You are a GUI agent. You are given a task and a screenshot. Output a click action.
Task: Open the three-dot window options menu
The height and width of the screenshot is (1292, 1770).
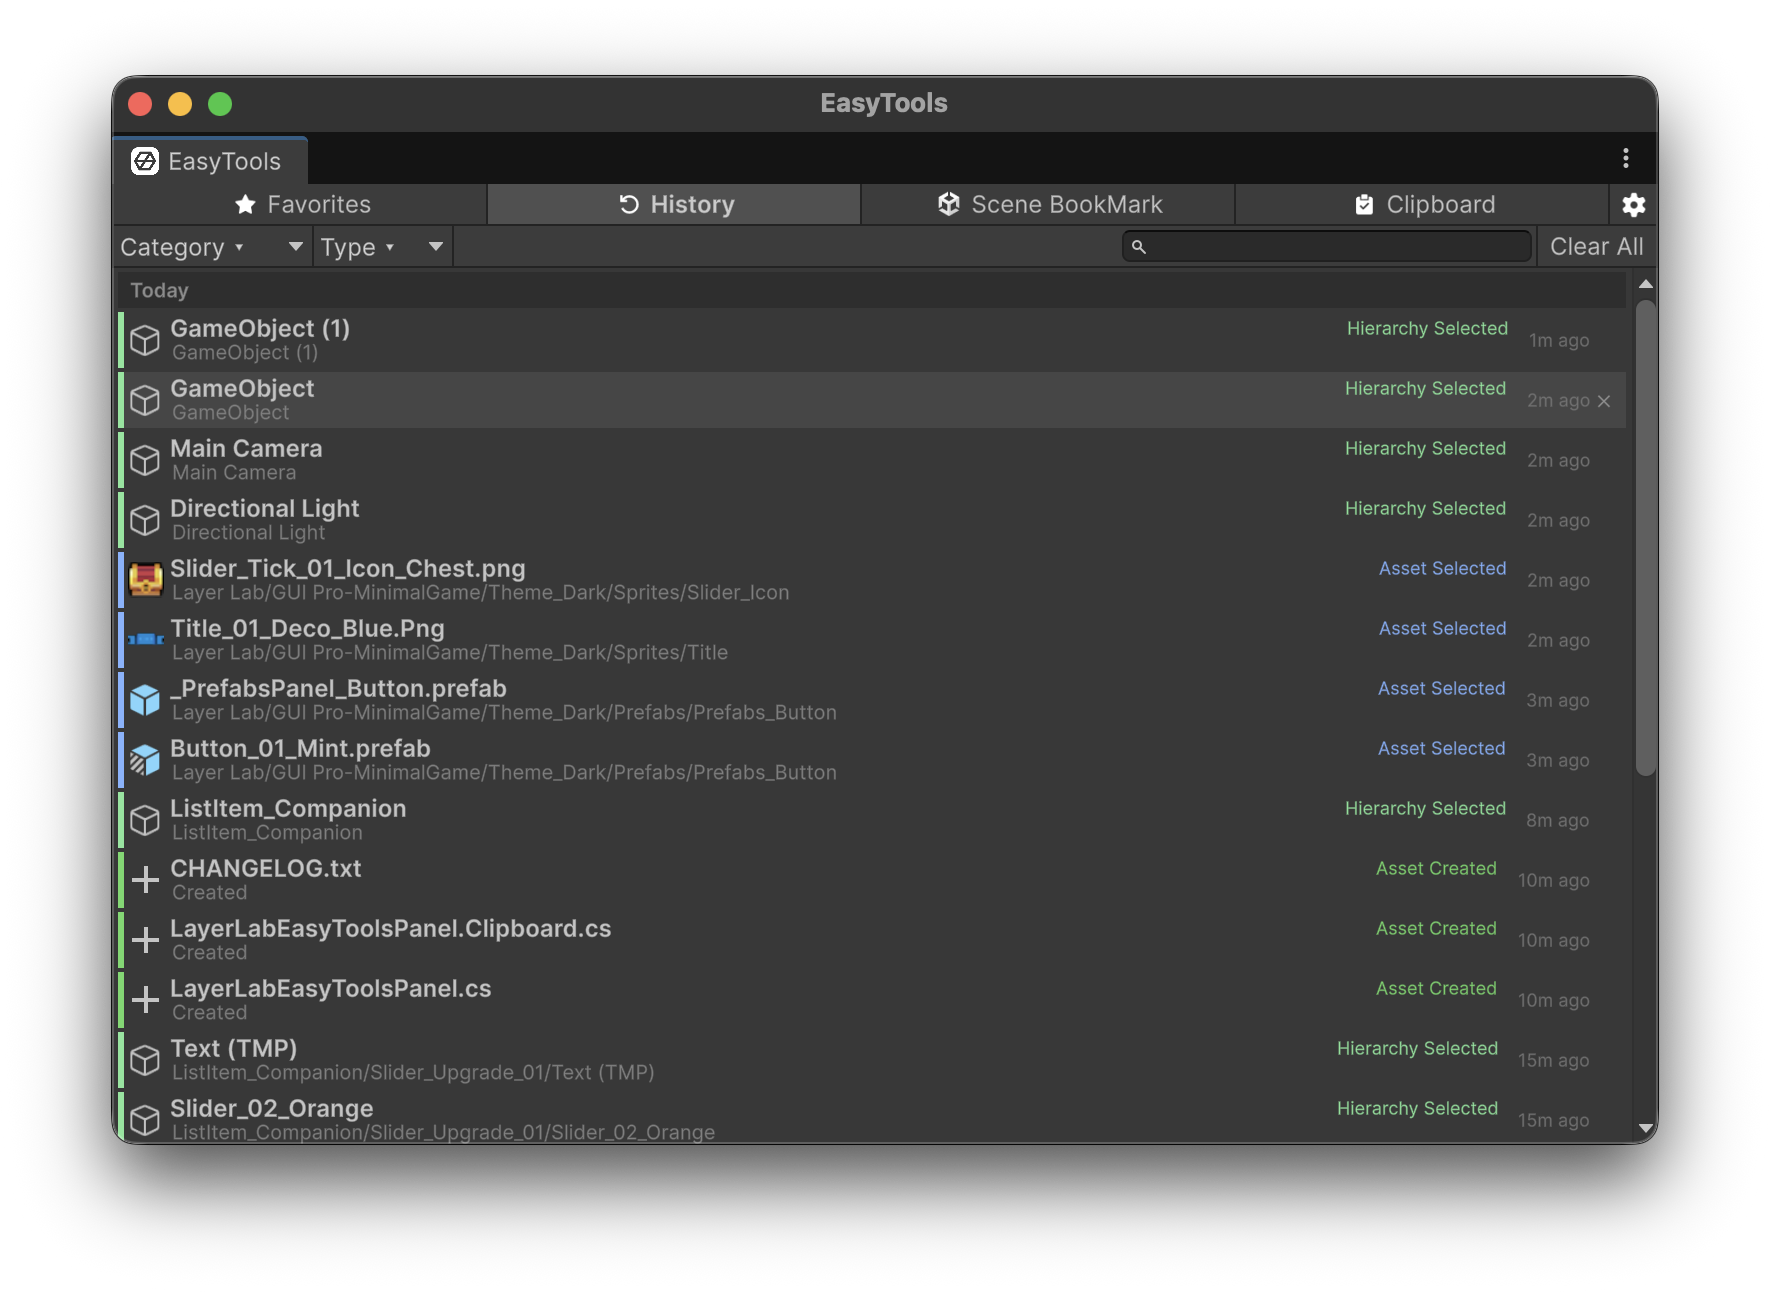(x=1626, y=158)
